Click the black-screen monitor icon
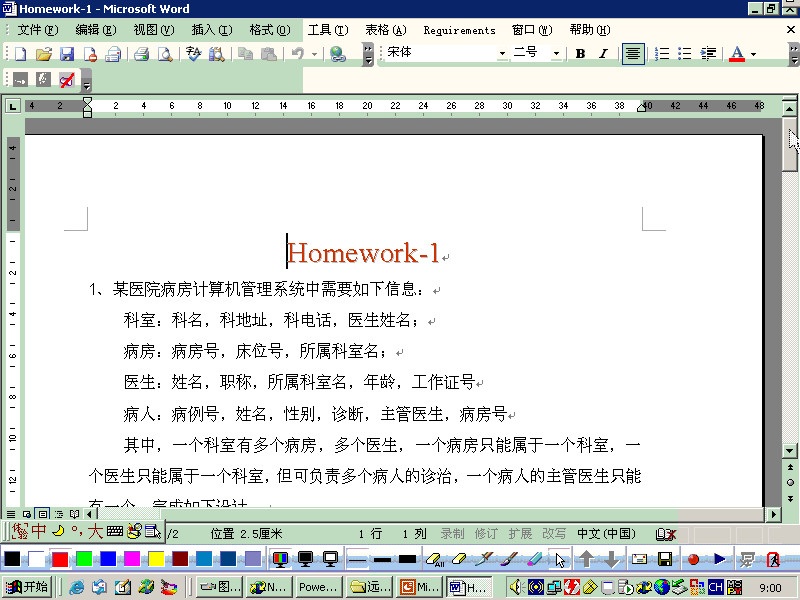This screenshot has height=600, width=800. tap(306, 559)
